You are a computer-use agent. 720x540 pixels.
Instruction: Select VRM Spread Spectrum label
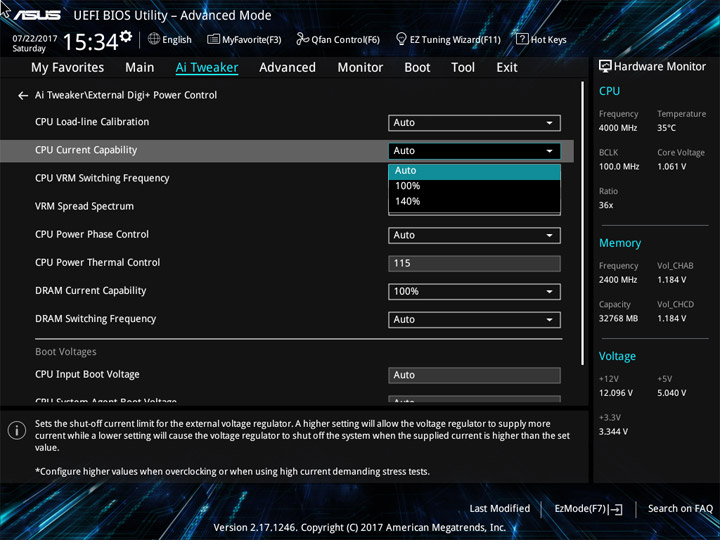coord(84,206)
